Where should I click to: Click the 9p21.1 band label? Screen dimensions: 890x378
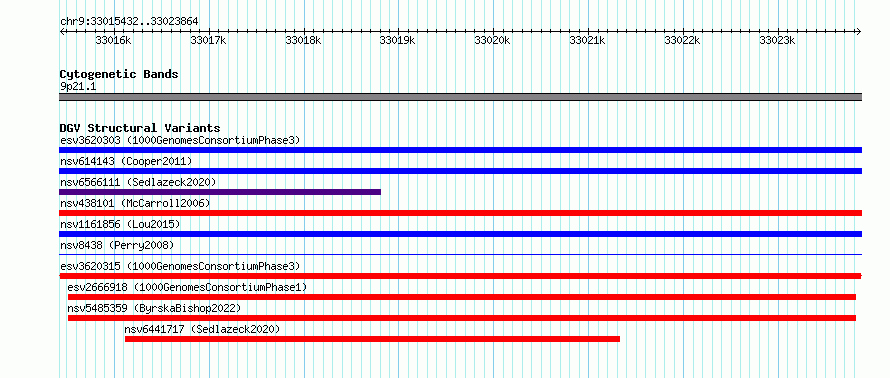point(78,87)
